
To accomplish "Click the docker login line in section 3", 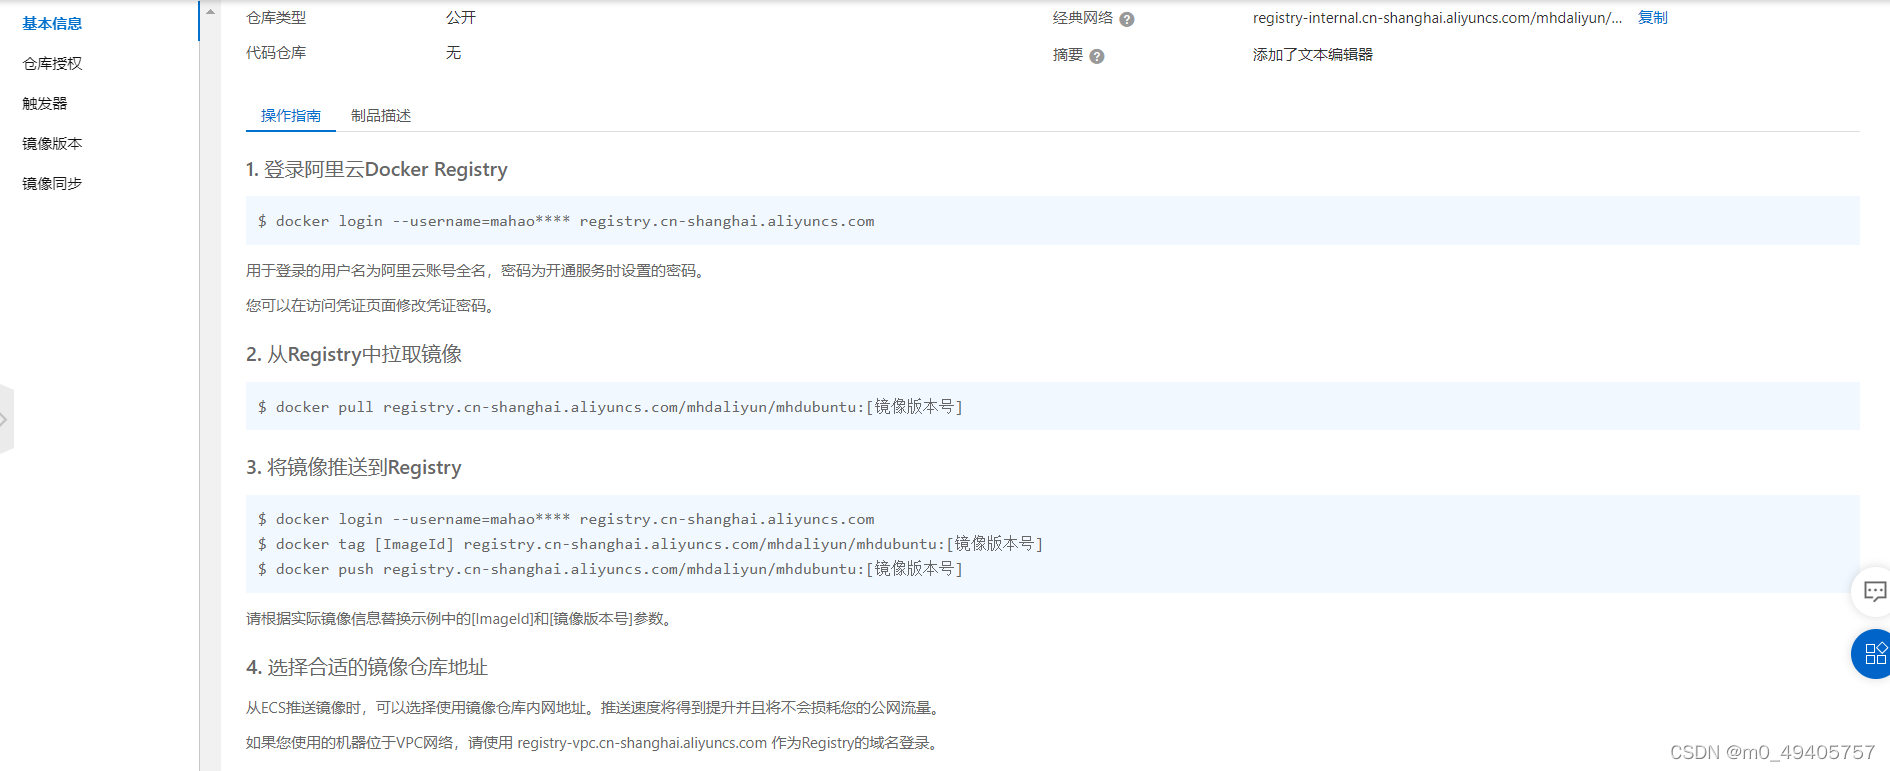I will coord(566,519).
